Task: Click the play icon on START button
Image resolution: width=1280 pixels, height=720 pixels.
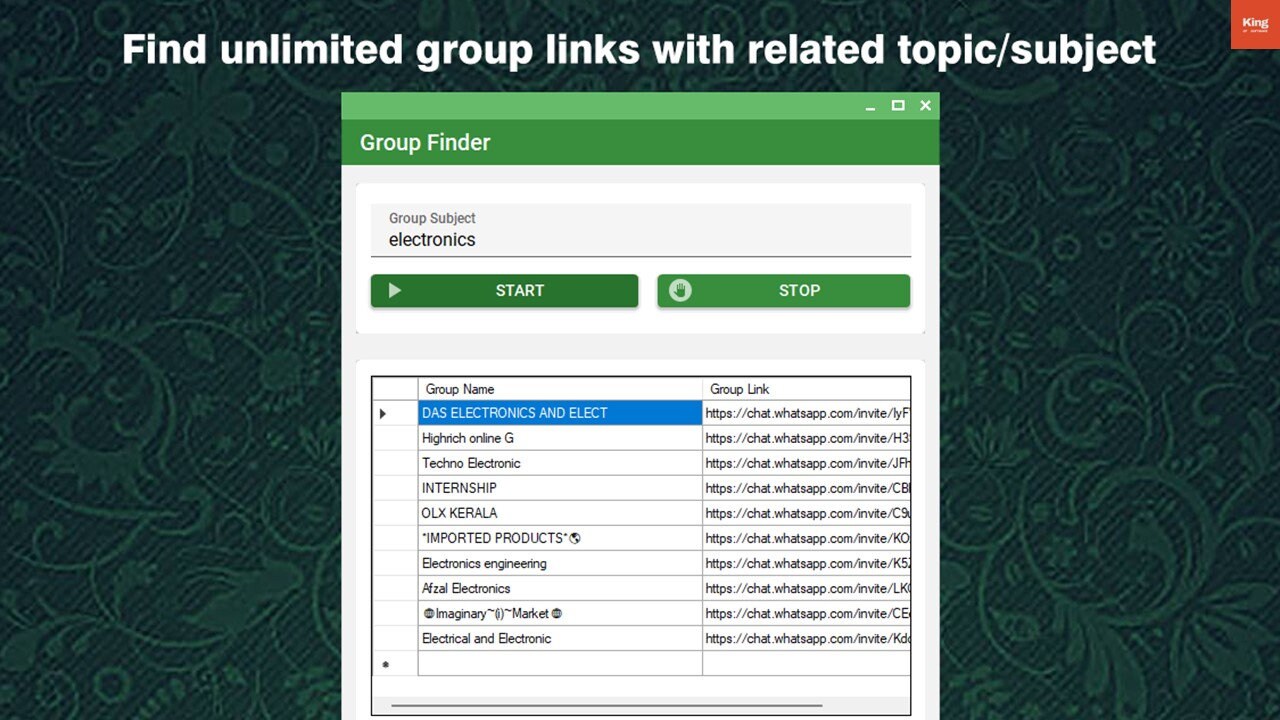Action: pyautogui.click(x=395, y=291)
